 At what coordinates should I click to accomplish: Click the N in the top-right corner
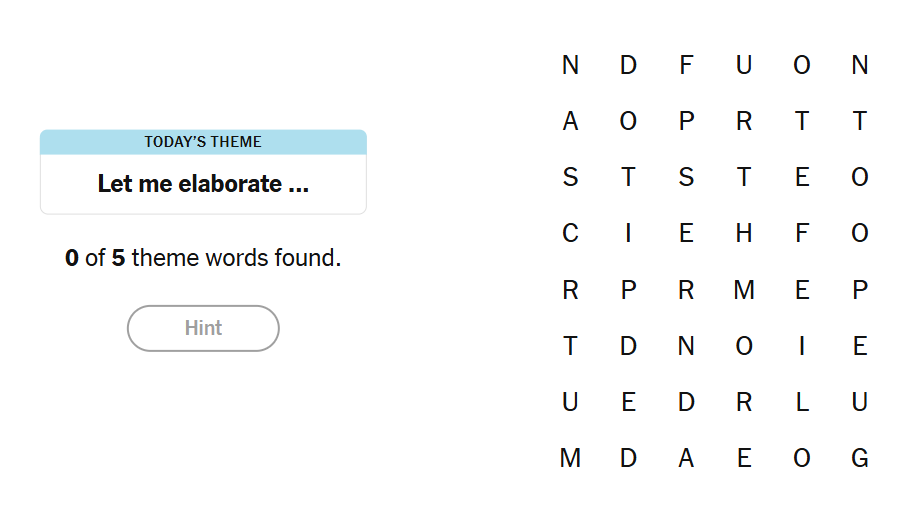click(x=860, y=66)
